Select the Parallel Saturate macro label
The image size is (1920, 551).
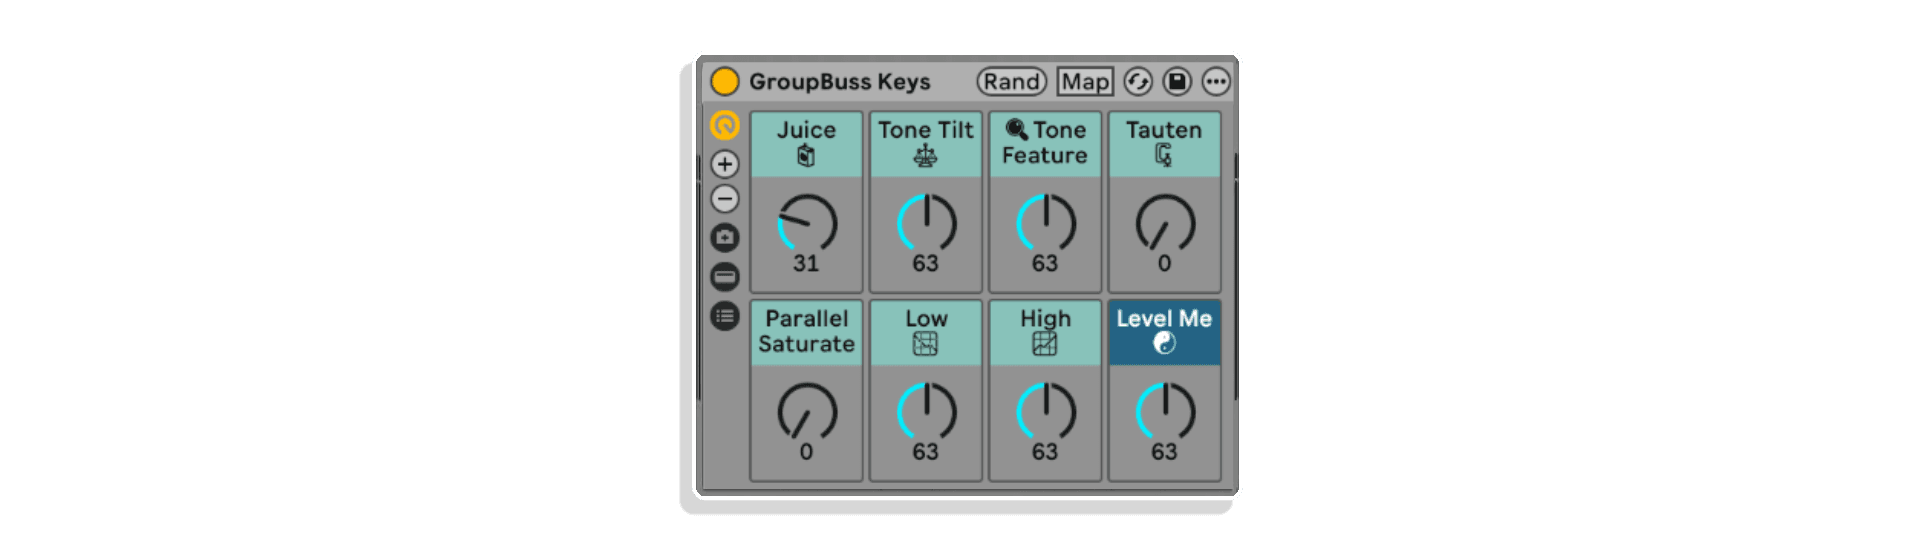point(807,331)
